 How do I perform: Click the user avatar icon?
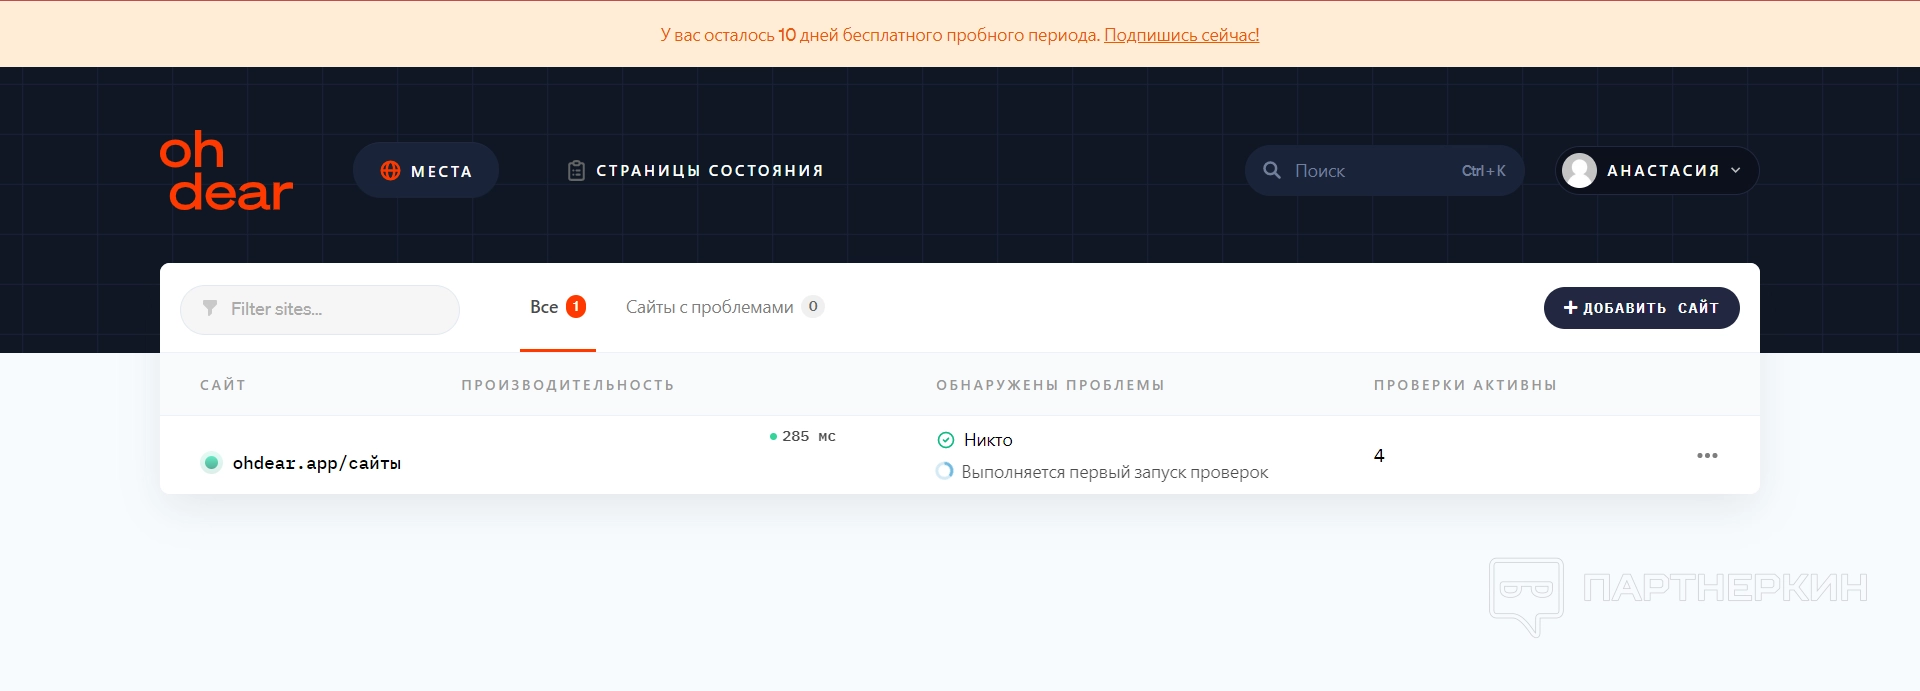(1579, 171)
